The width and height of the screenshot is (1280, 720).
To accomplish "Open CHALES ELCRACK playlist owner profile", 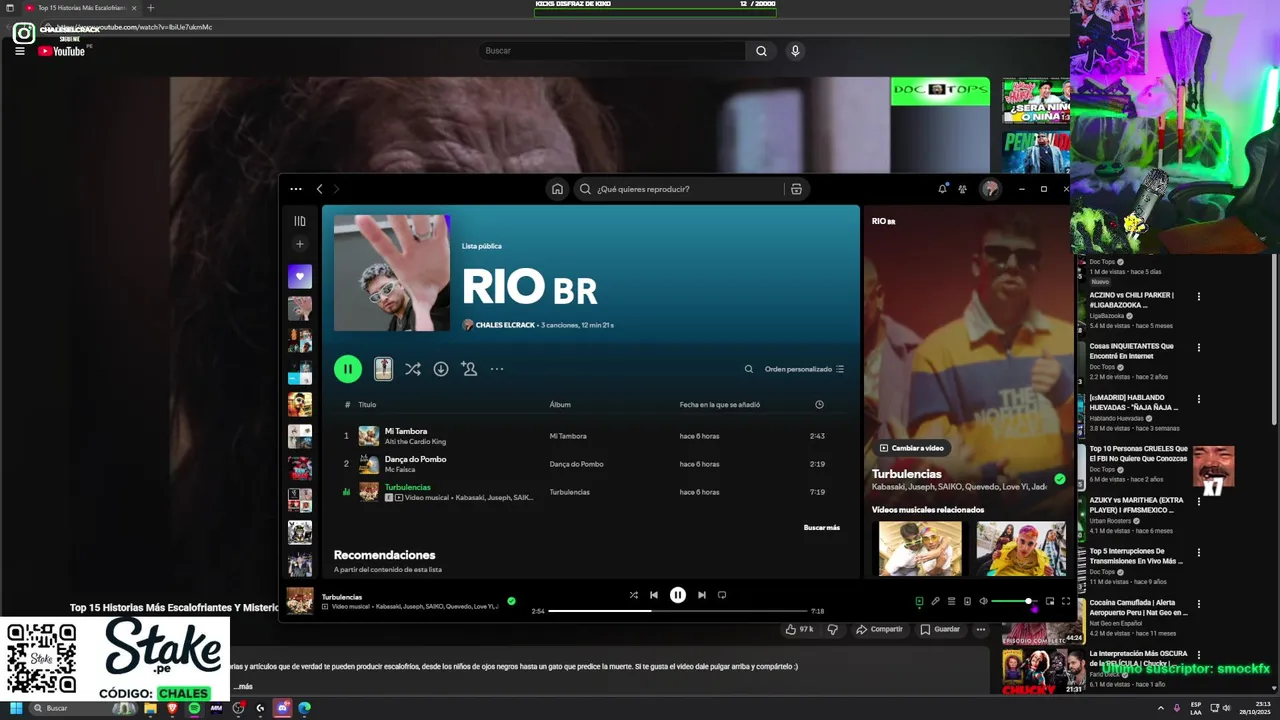I will click(505, 325).
